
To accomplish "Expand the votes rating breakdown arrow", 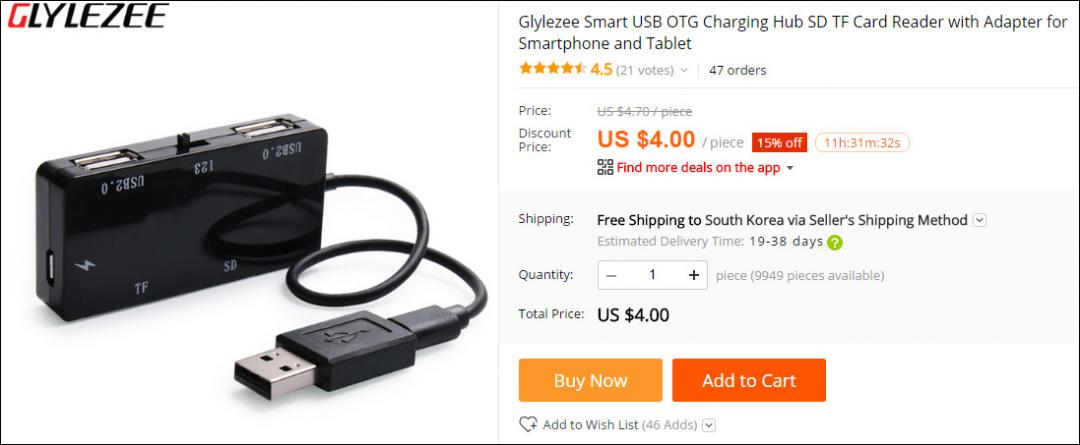I will [x=684, y=70].
